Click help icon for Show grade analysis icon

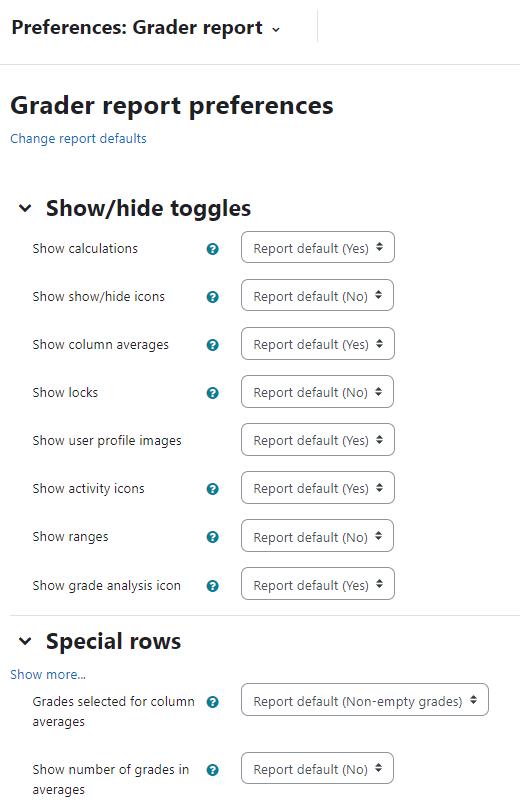213,586
